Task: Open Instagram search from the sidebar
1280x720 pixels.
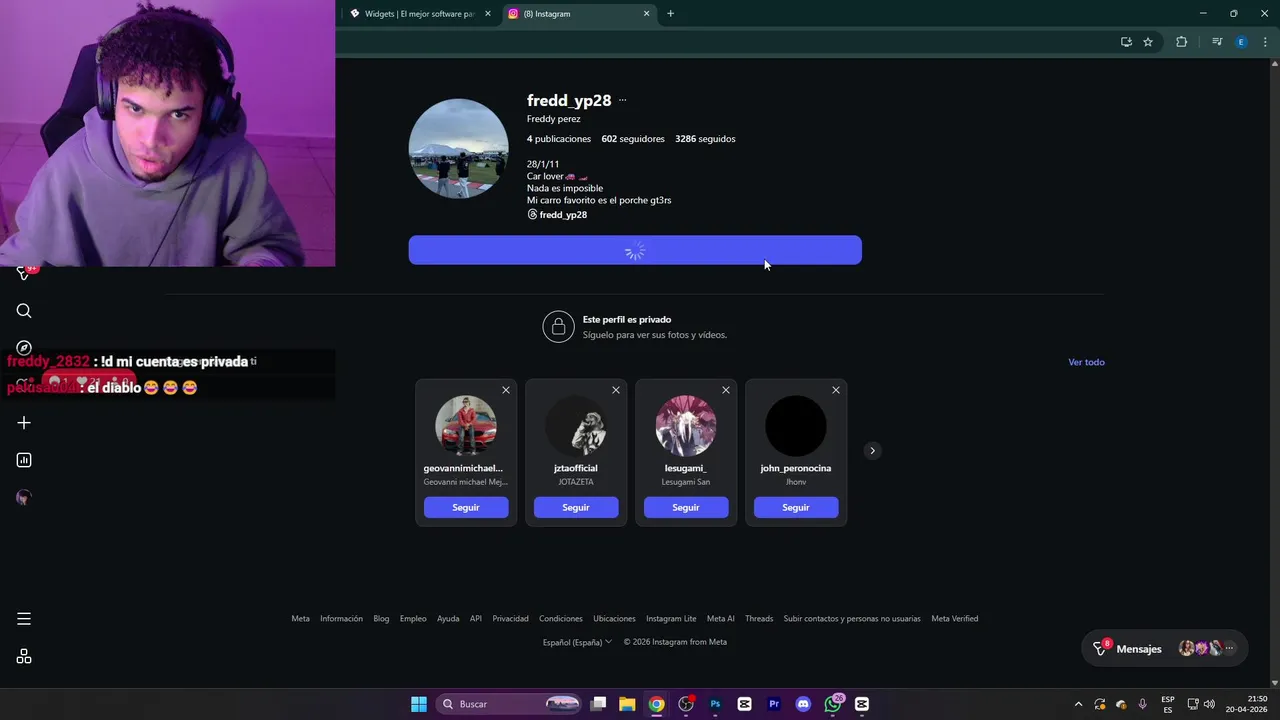Action: tap(24, 311)
